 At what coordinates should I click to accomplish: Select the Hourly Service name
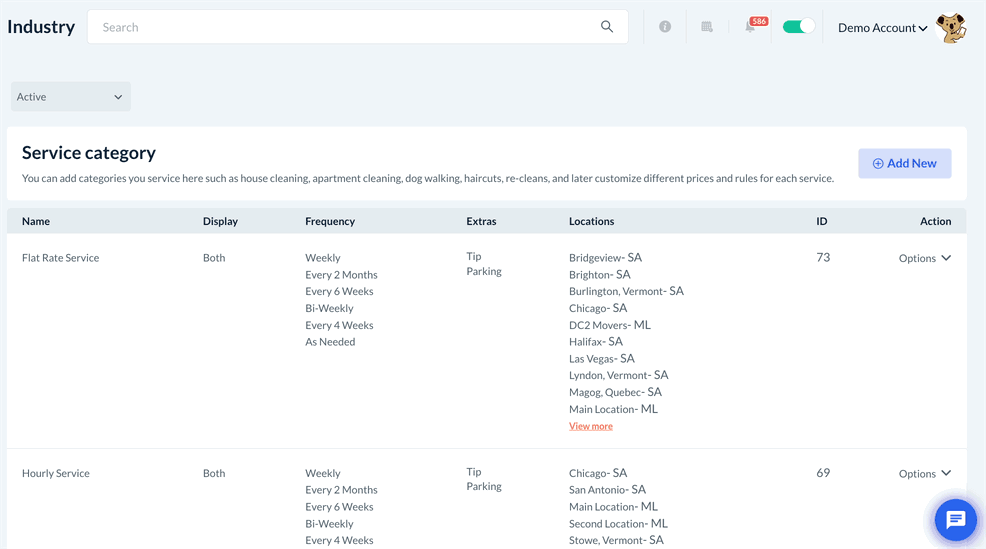(56, 474)
